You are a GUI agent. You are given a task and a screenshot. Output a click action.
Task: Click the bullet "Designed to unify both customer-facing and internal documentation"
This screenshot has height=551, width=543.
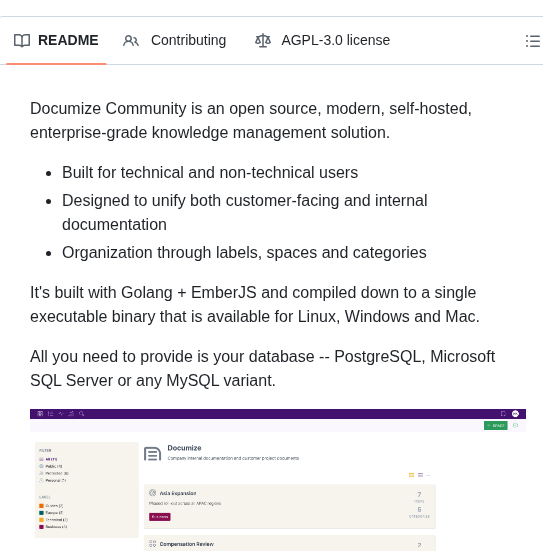coord(245,213)
